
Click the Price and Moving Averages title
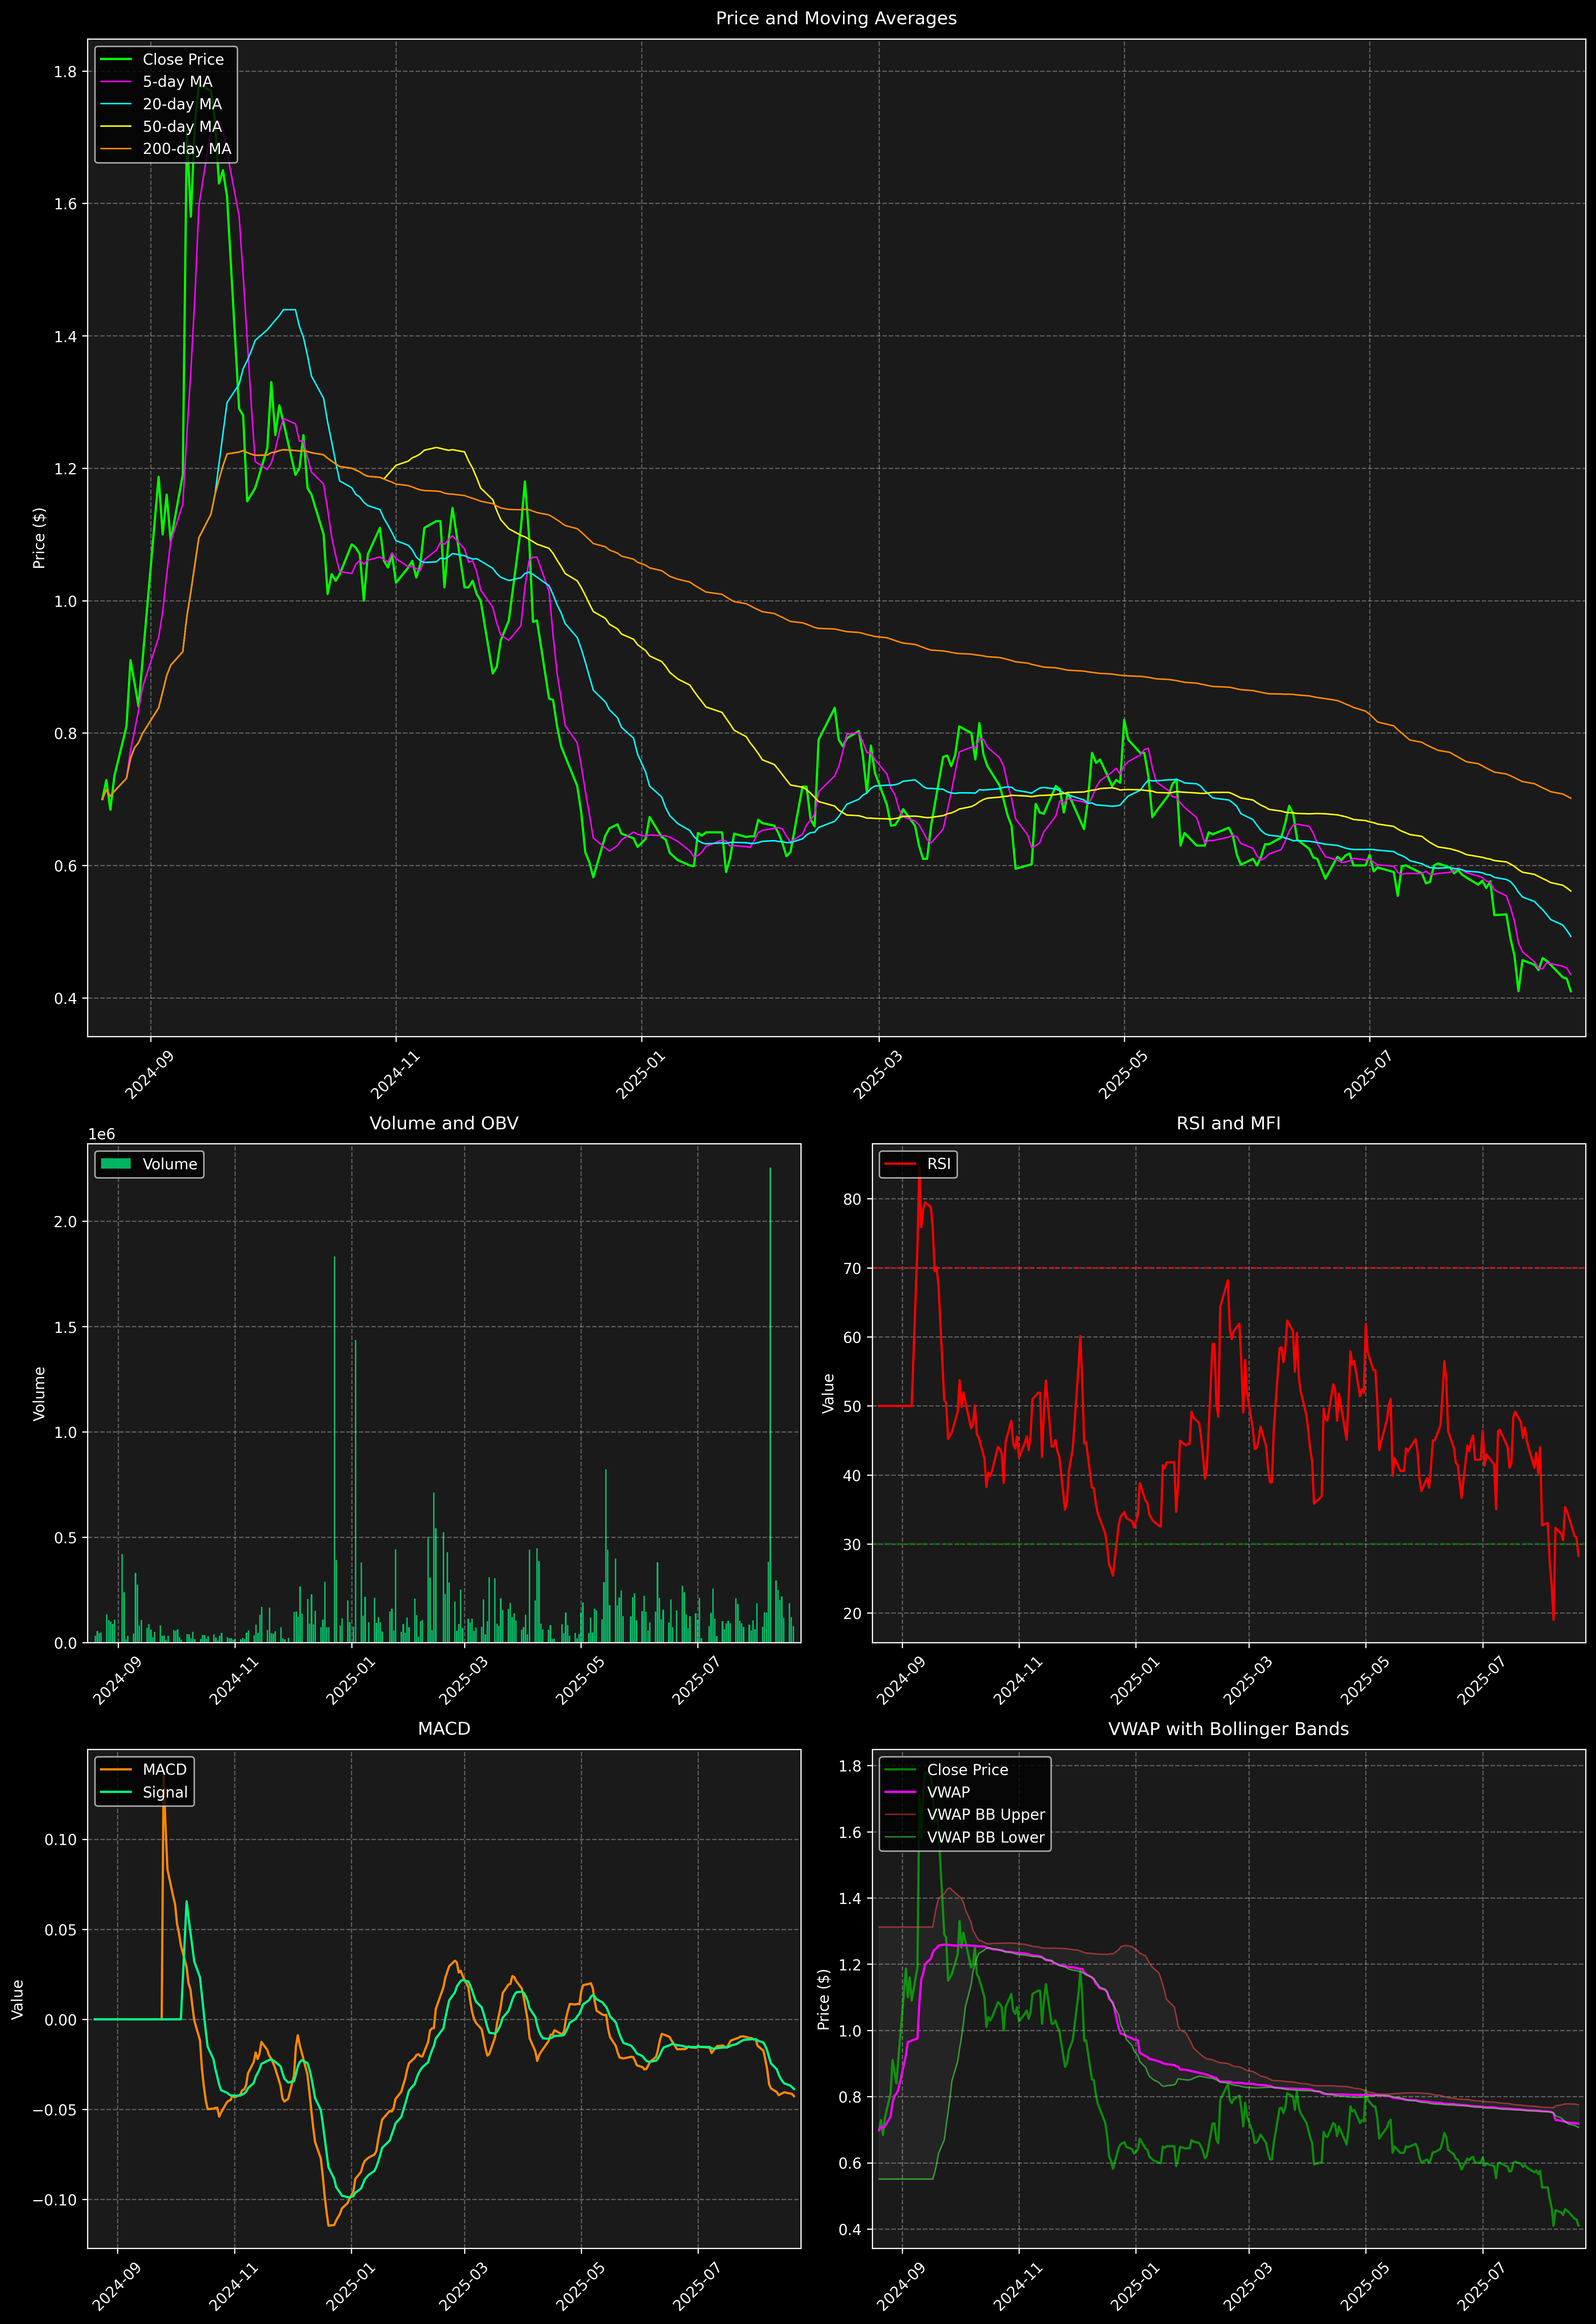836,18
